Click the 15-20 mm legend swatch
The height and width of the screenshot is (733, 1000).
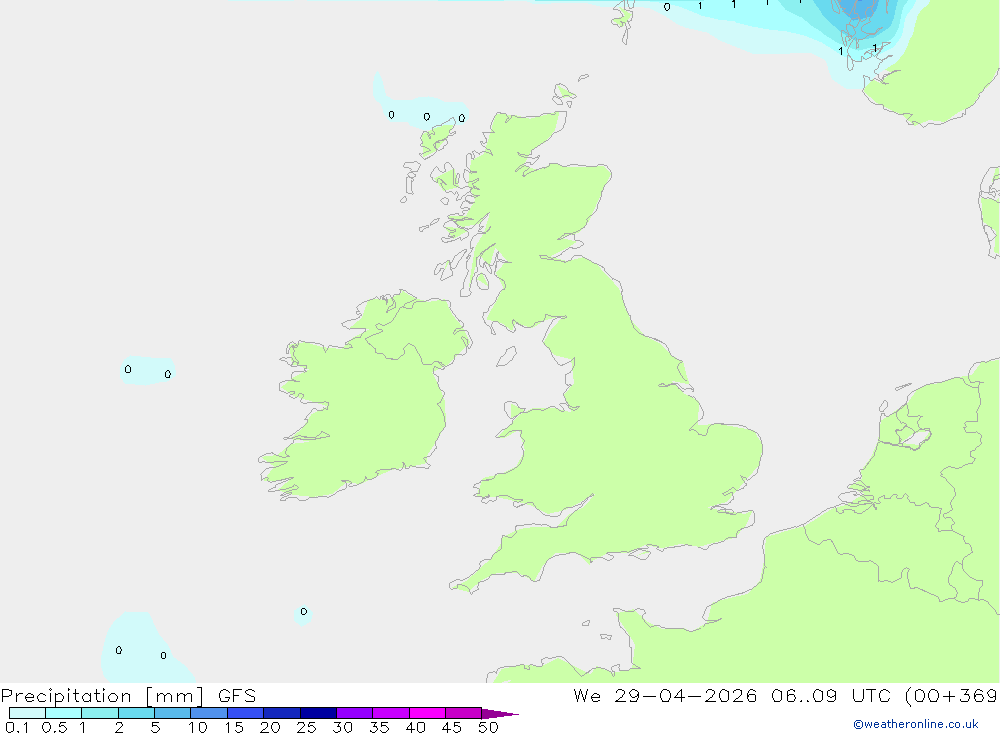[x=246, y=713]
